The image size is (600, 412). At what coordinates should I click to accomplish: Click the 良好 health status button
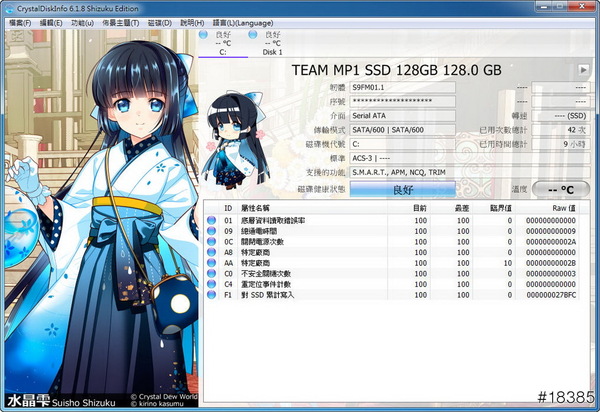(402, 189)
